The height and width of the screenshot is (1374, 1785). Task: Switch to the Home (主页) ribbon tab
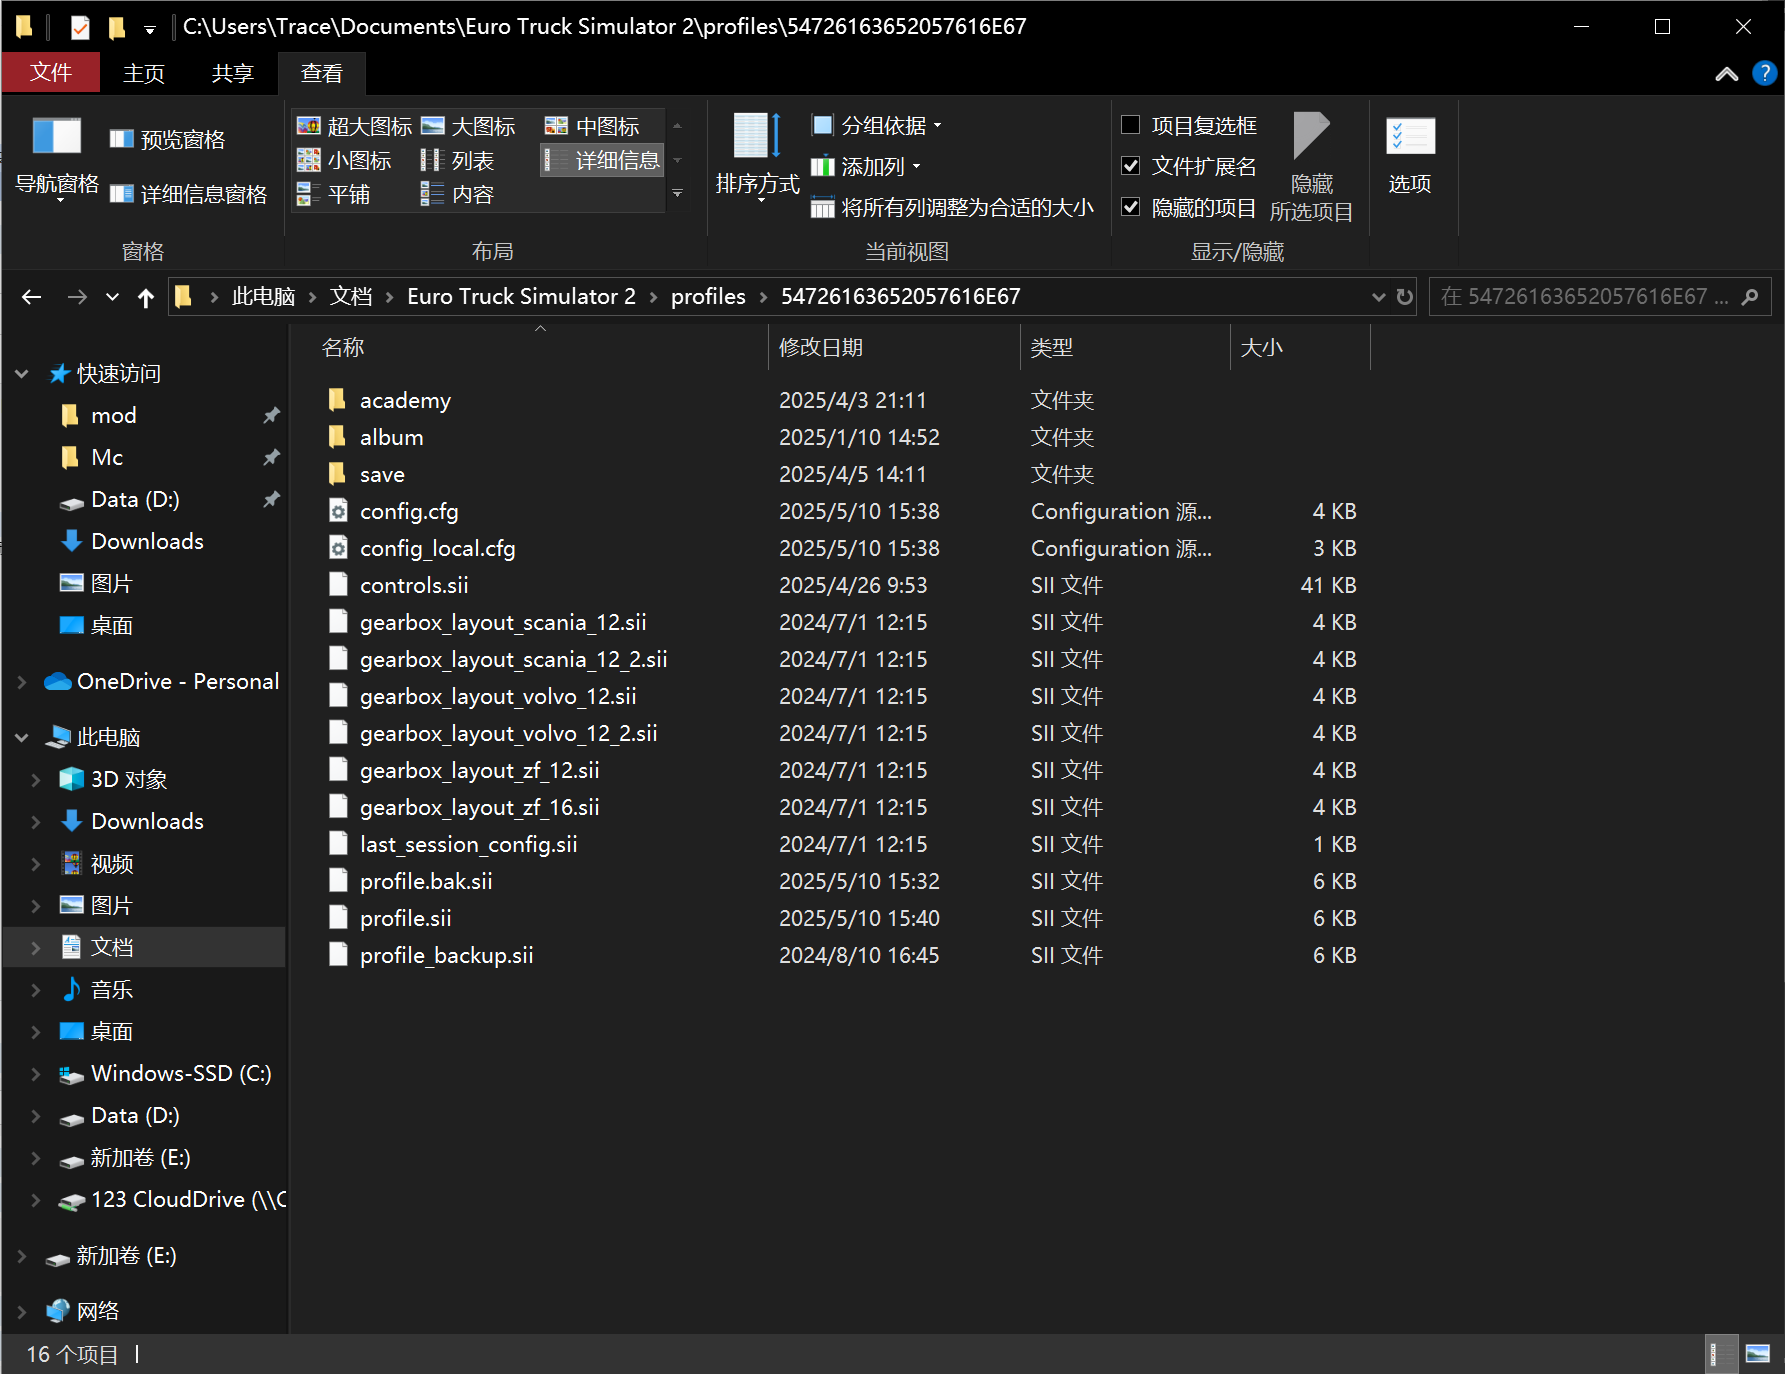(x=144, y=73)
